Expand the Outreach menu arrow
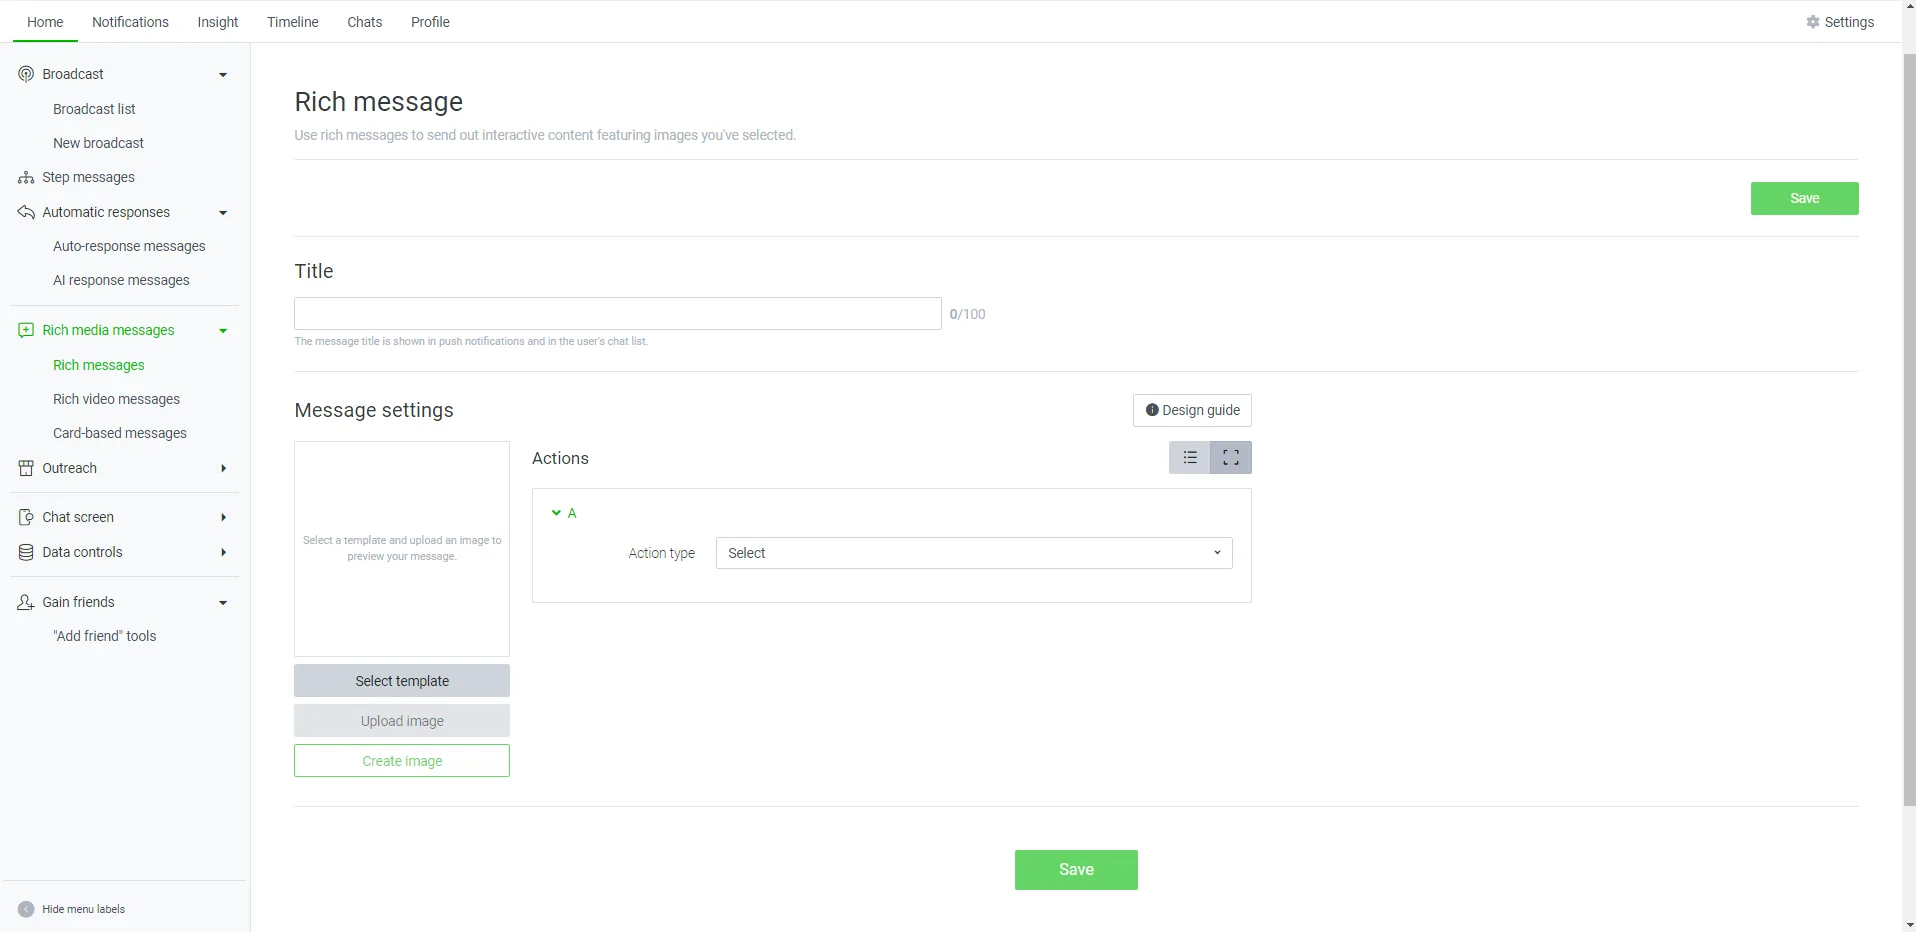1916x932 pixels. point(223,468)
